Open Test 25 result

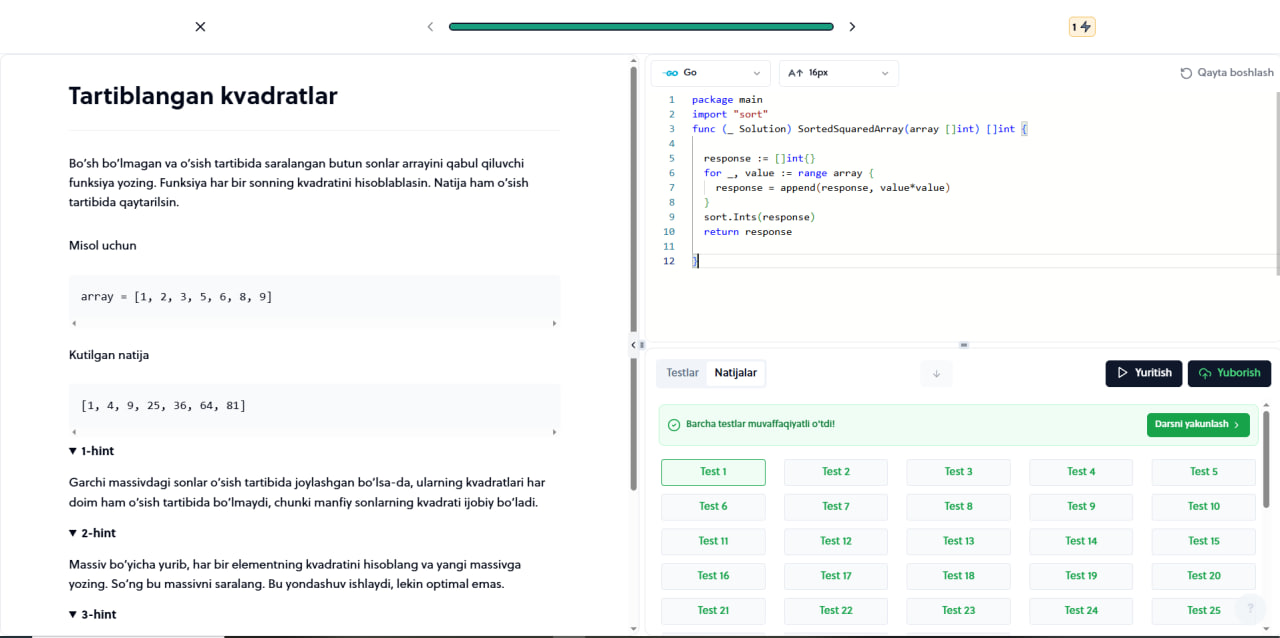[x=1204, y=611]
